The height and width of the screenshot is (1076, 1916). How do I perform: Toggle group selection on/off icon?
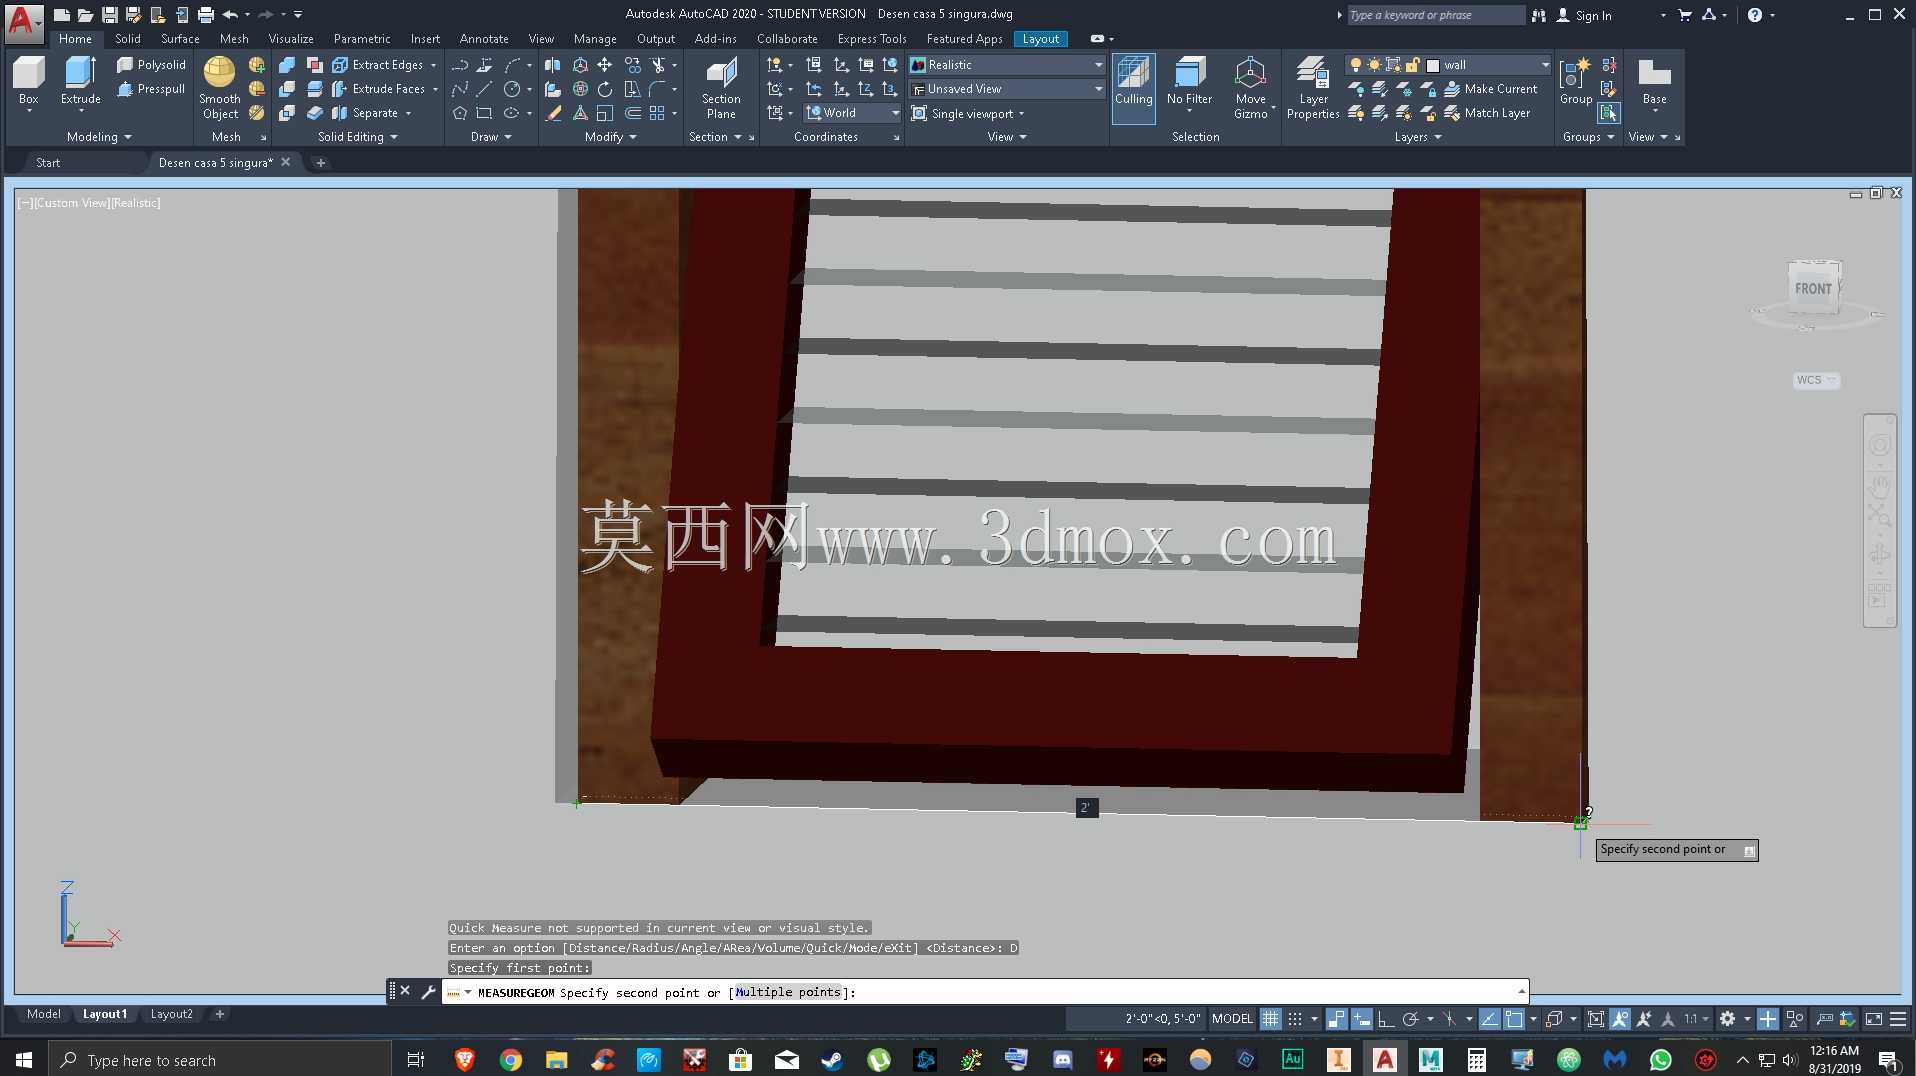pyautogui.click(x=1608, y=113)
